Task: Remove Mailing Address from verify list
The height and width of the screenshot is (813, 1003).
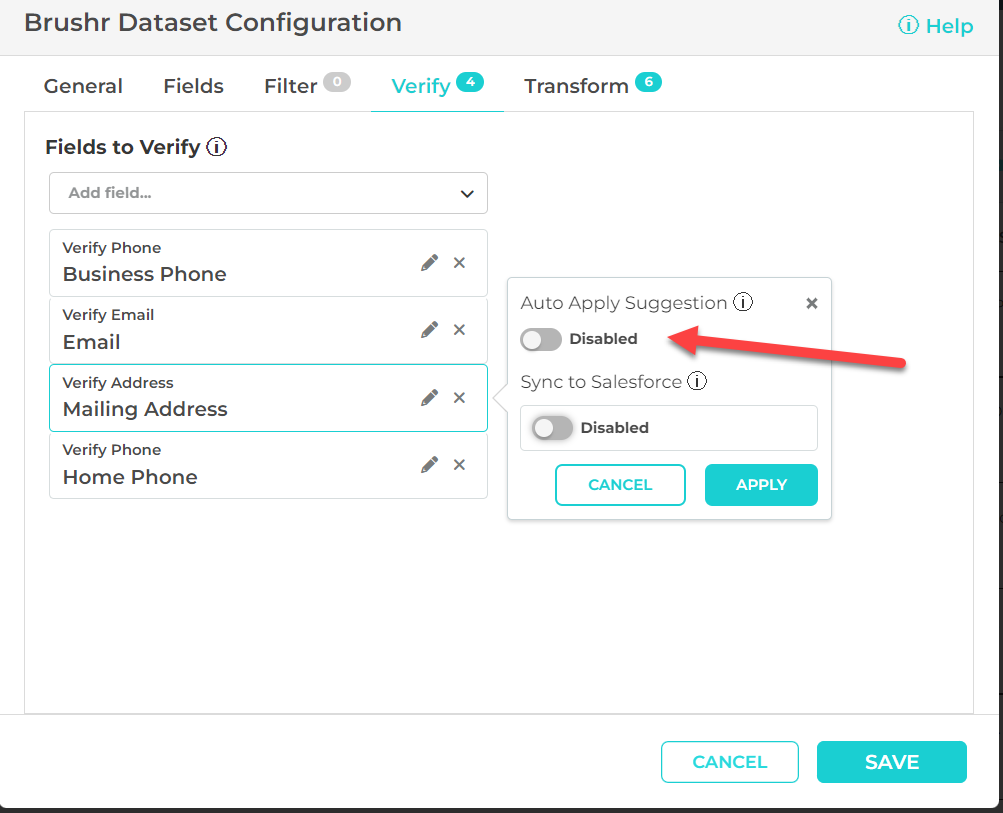Action: pyautogui.click(x=460, y=398)
